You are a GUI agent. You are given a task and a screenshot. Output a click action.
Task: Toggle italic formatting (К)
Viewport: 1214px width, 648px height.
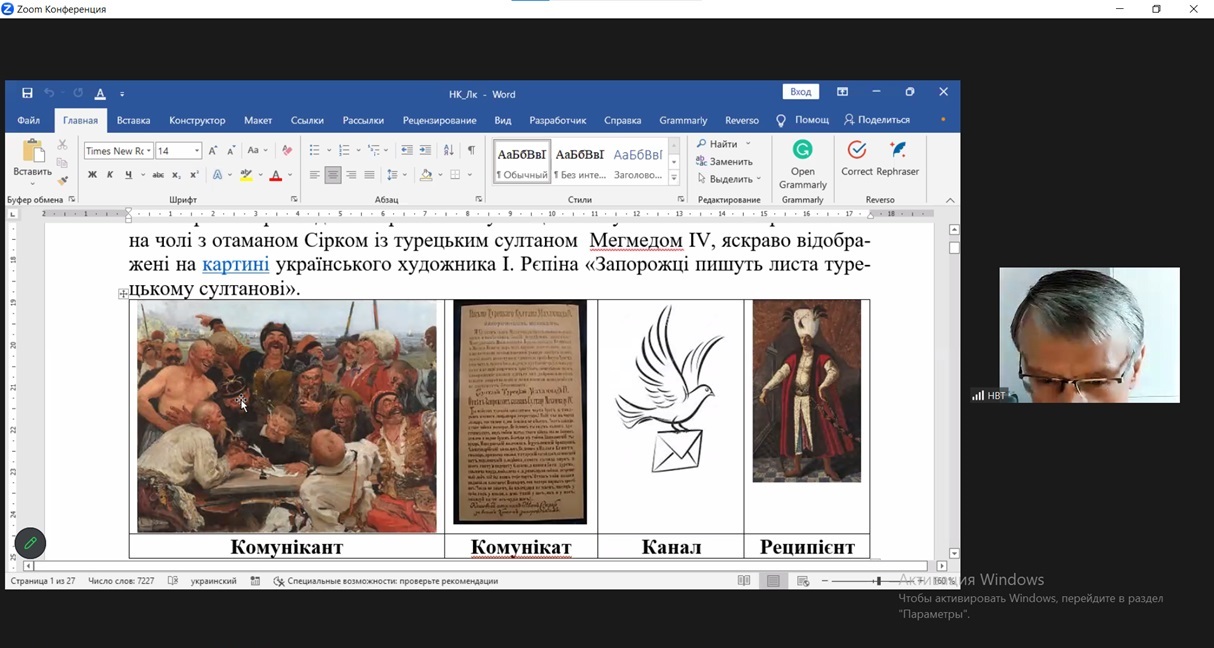(x=110, y=175)
